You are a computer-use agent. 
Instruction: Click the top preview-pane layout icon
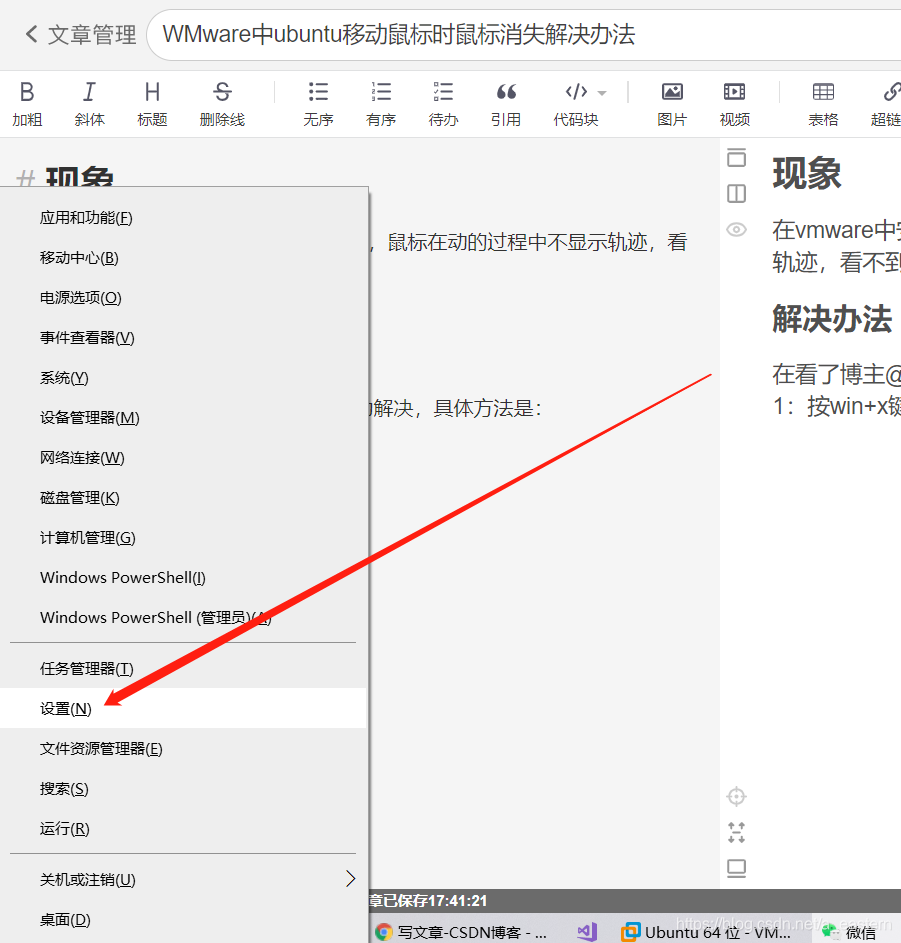(x=736, y=158)
